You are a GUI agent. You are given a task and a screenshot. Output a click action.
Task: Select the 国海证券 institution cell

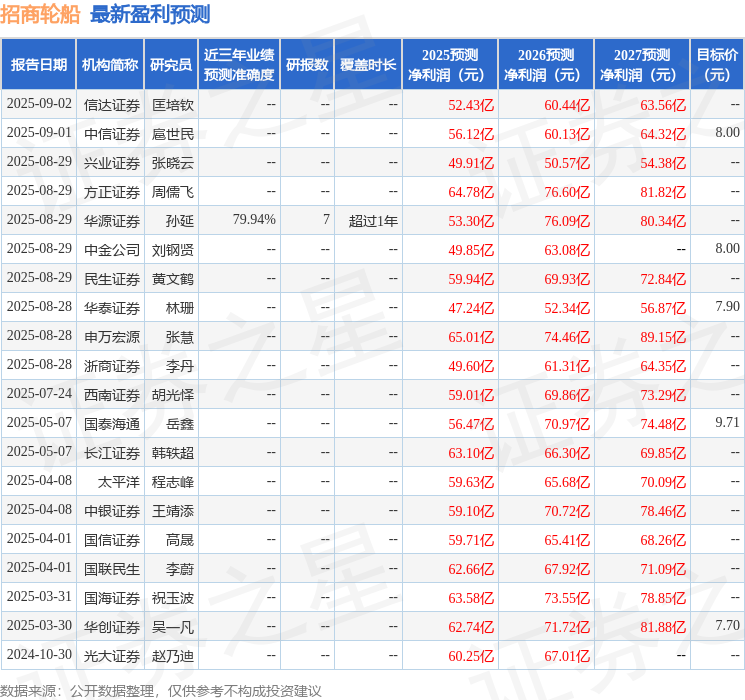(x=112, y=598)
